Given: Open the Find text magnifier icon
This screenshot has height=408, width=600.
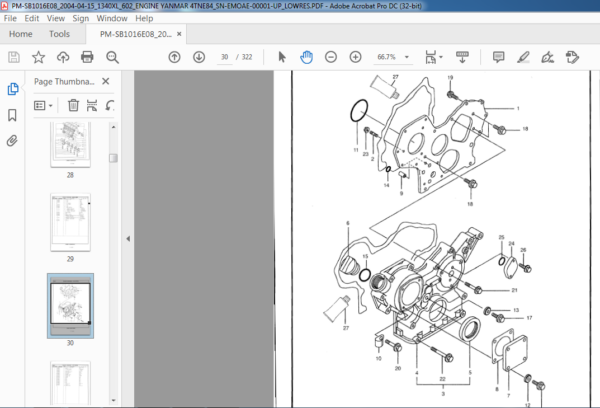Looking at the screenshot, I should coord(112,57).
